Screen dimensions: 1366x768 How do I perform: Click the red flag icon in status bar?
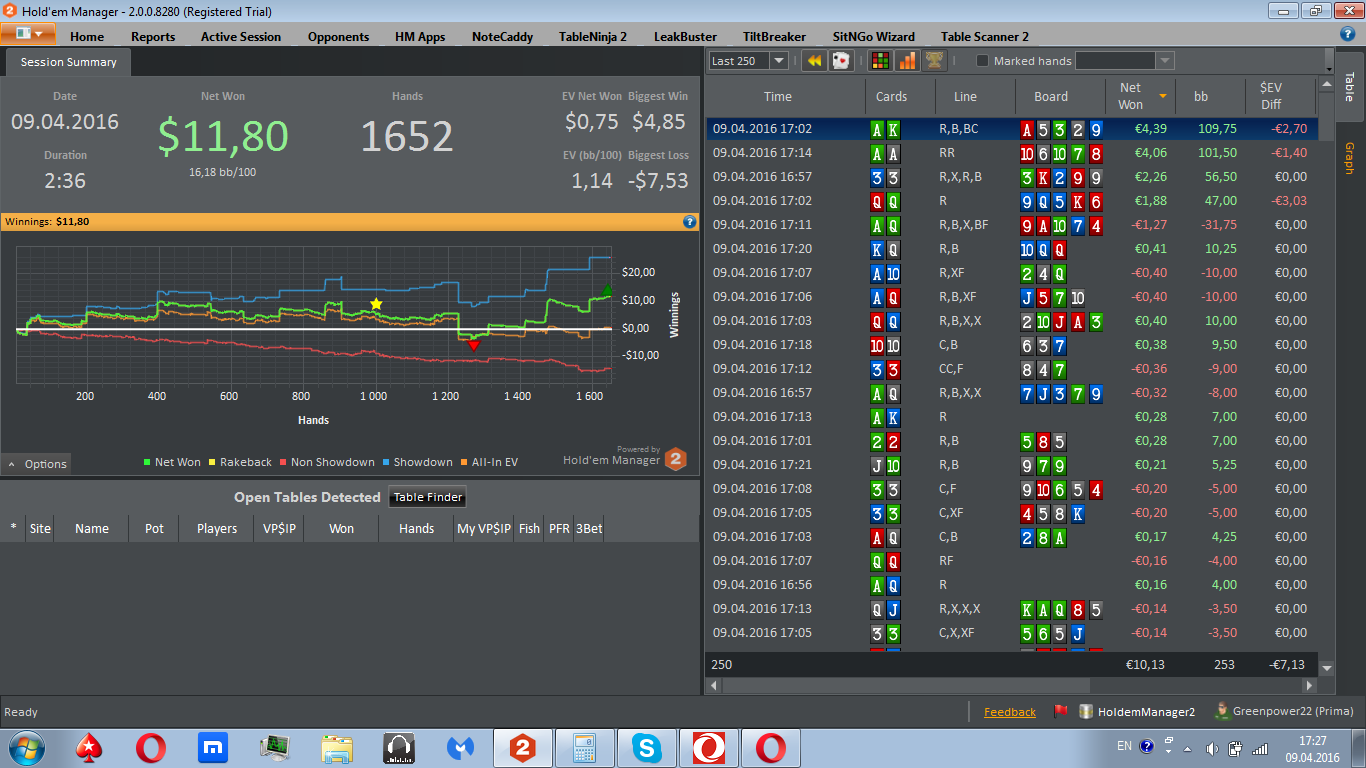(1060, 712)
